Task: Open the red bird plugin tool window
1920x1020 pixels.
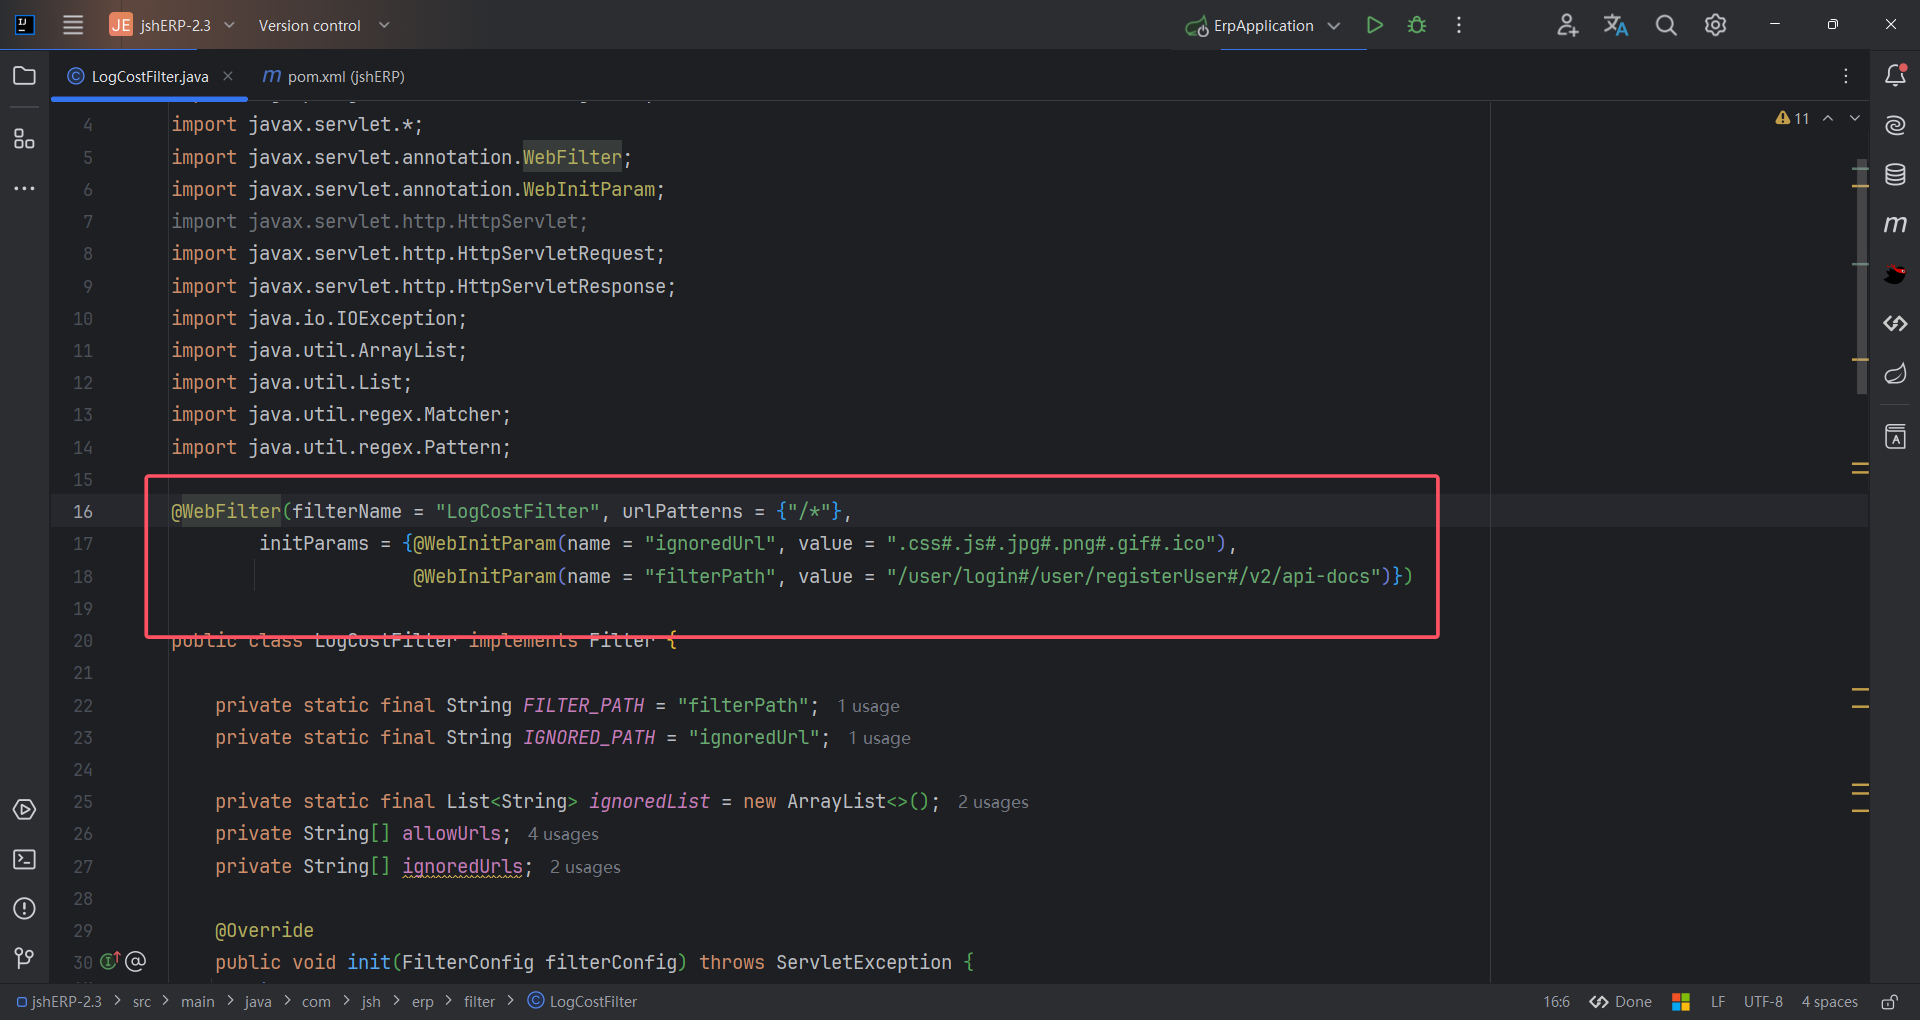Action: click(x=1895, y=274)
